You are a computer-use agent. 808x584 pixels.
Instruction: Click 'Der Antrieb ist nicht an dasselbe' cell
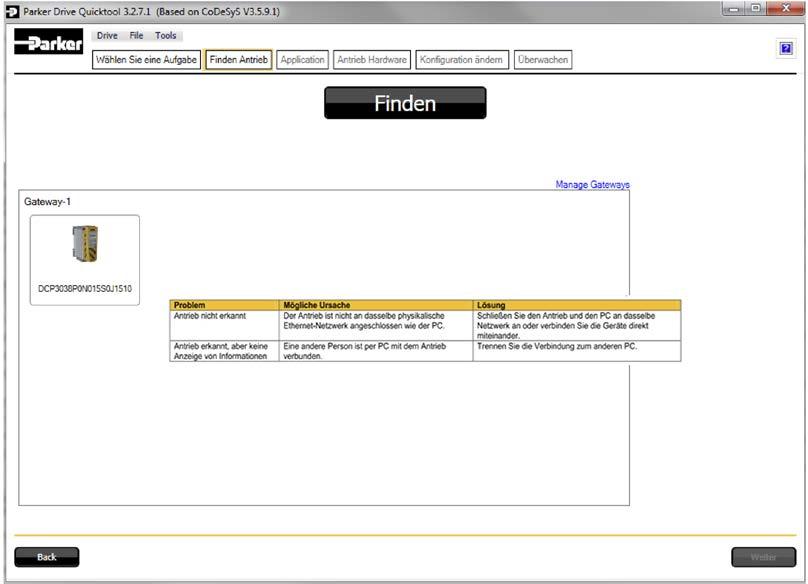[x=376, y=325]
